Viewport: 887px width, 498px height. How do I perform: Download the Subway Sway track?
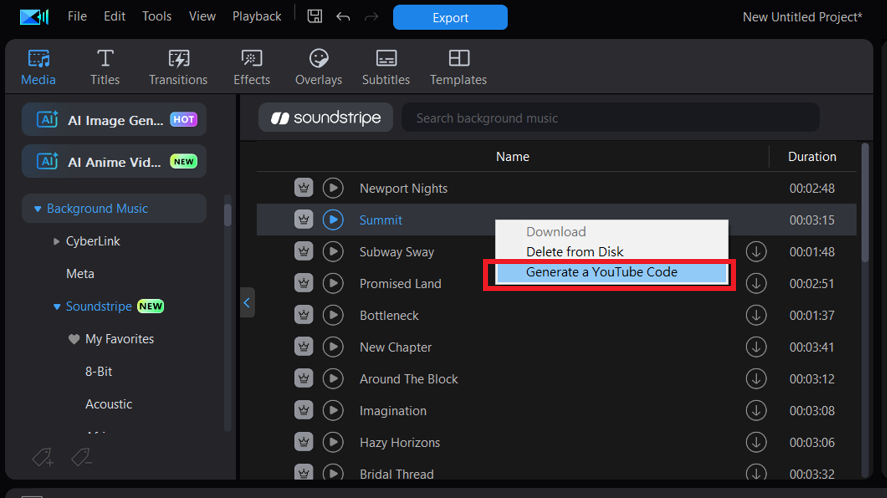(756, 251)
